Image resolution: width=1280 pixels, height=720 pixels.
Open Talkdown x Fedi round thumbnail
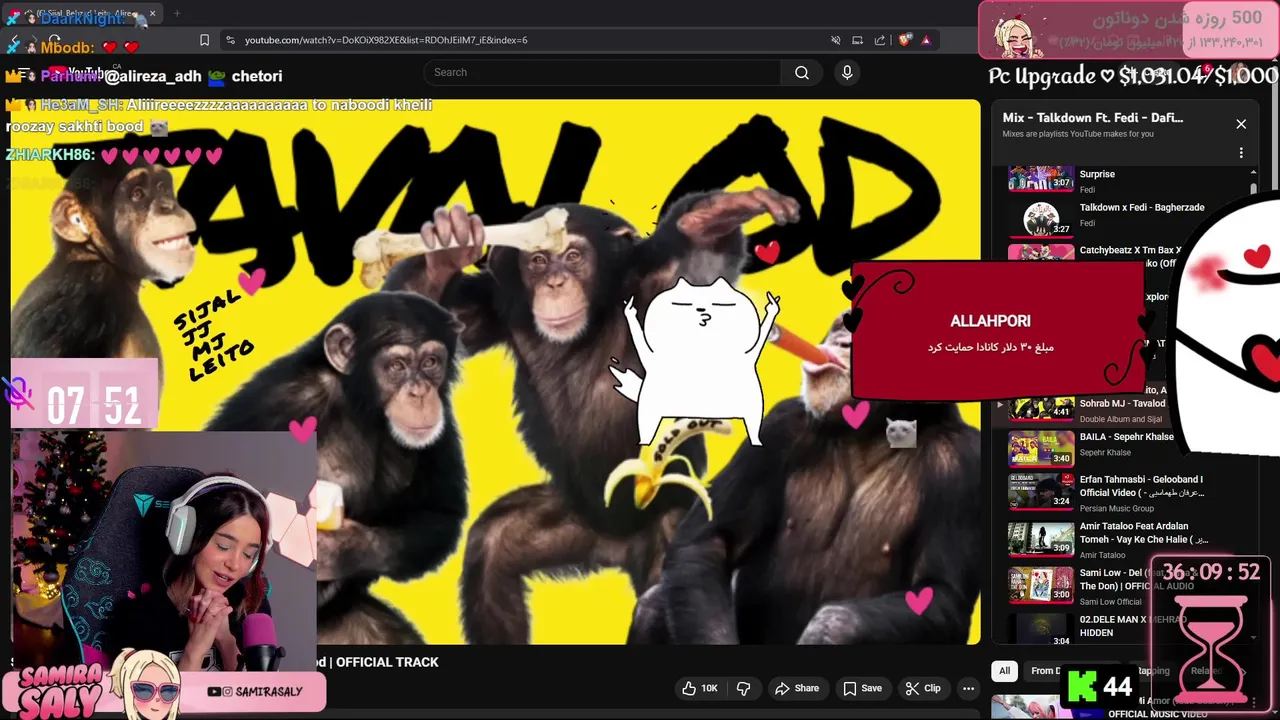click(1041, 219)
